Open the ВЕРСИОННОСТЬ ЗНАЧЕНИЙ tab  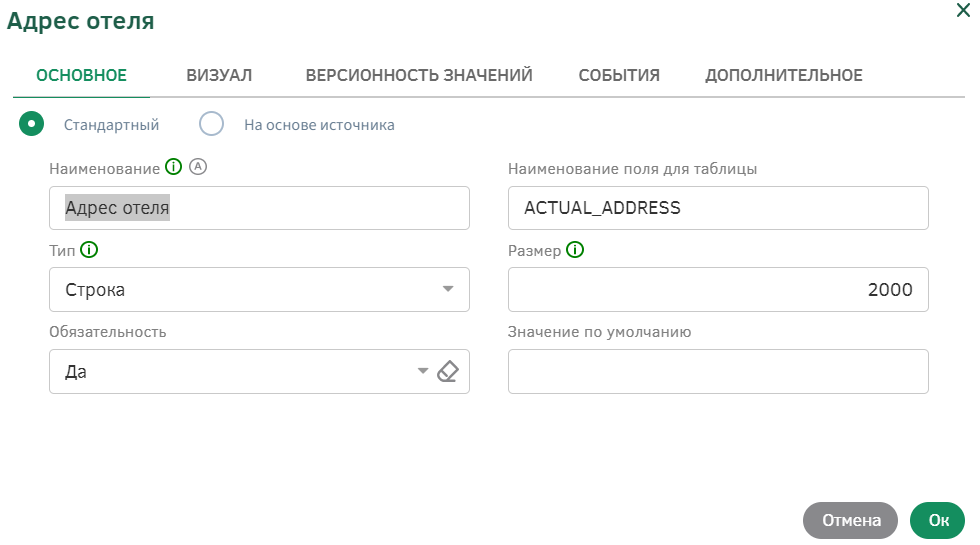pos(419,76)
